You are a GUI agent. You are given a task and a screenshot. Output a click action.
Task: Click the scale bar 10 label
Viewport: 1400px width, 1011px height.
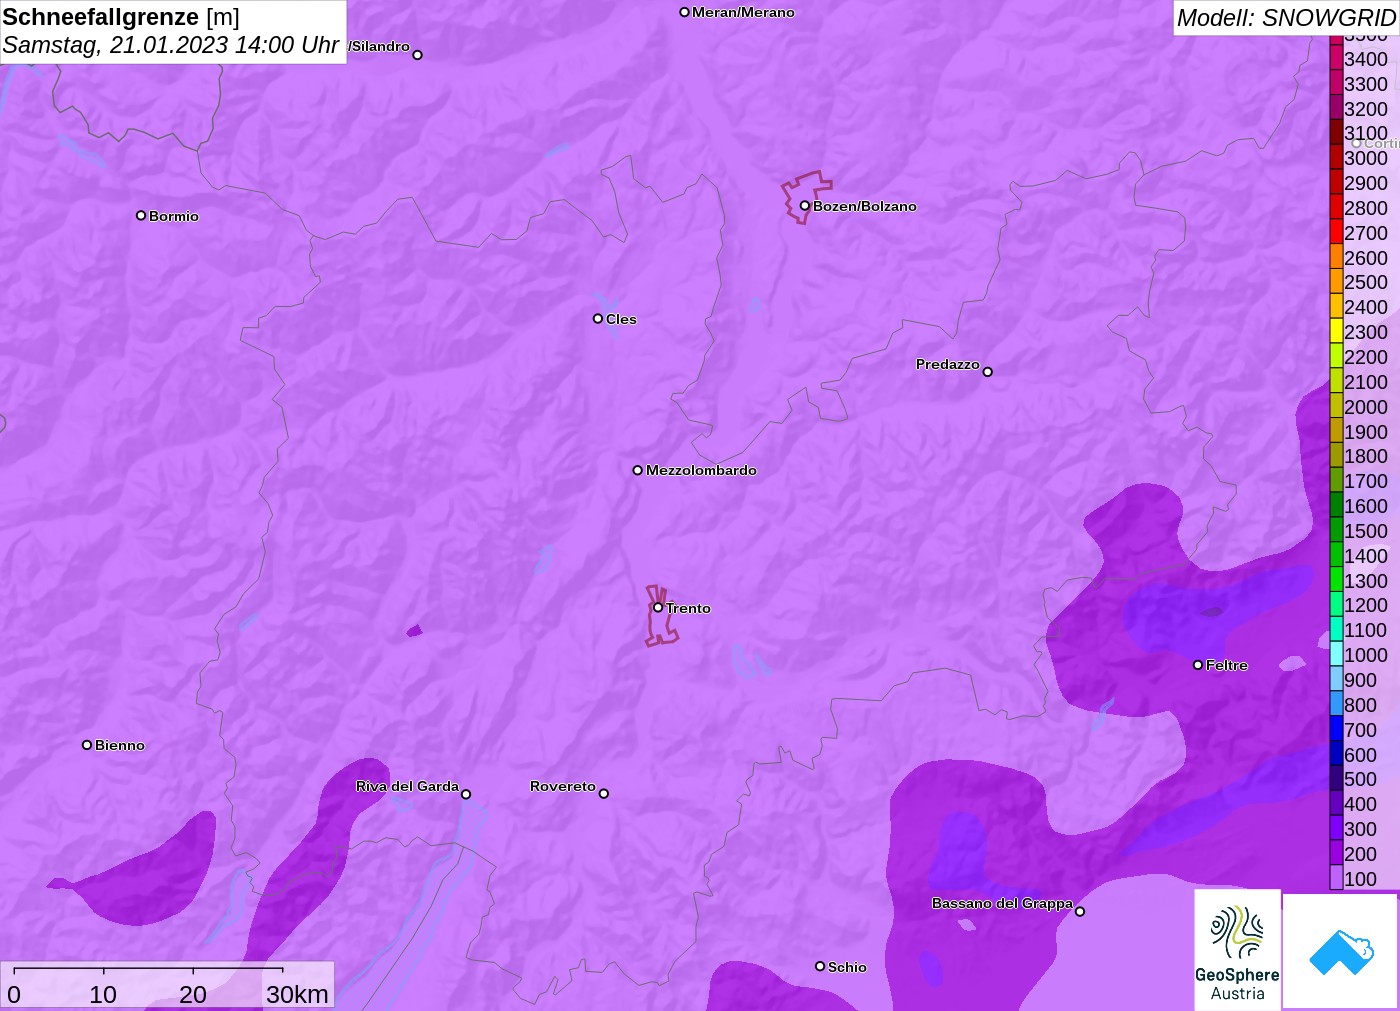pyautogui.click(x=103, y=994)
